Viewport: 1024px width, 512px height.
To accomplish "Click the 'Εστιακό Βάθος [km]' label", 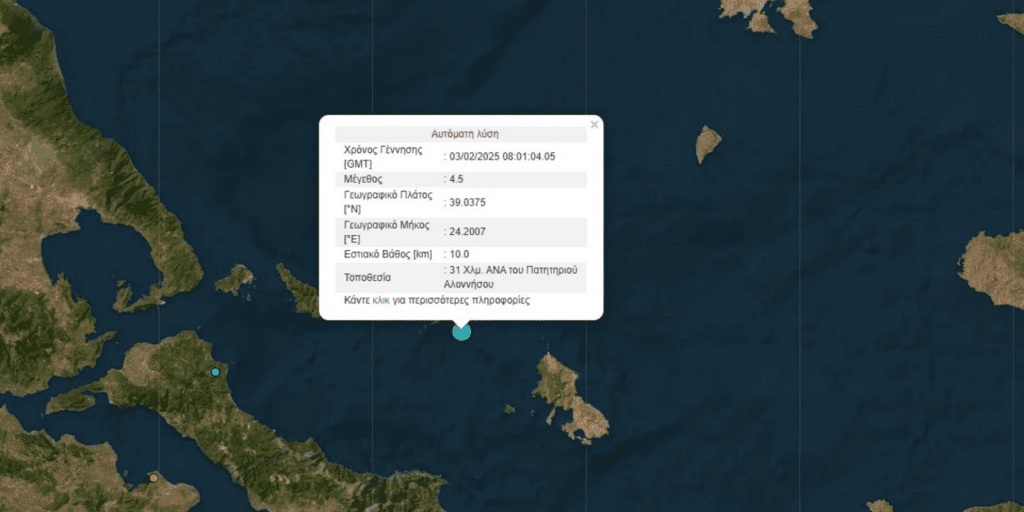I will (387, 254).
